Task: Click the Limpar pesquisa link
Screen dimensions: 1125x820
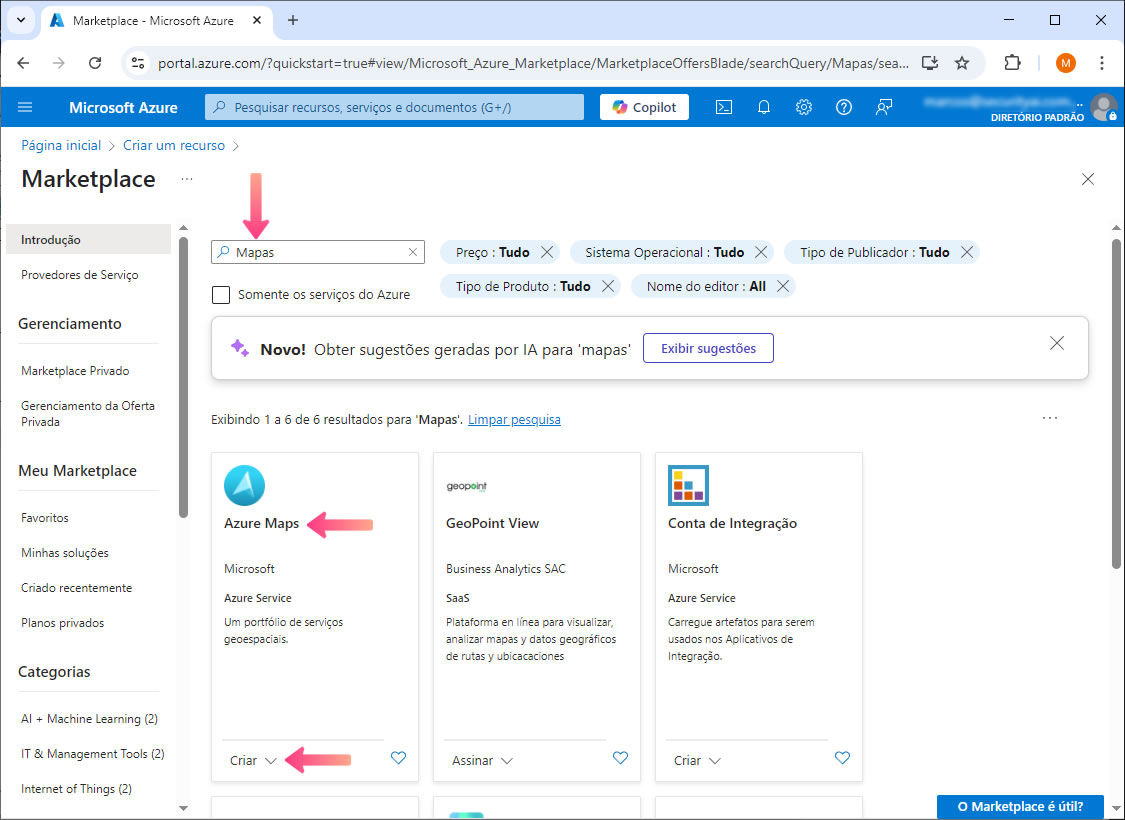Action: click(514, 420)
